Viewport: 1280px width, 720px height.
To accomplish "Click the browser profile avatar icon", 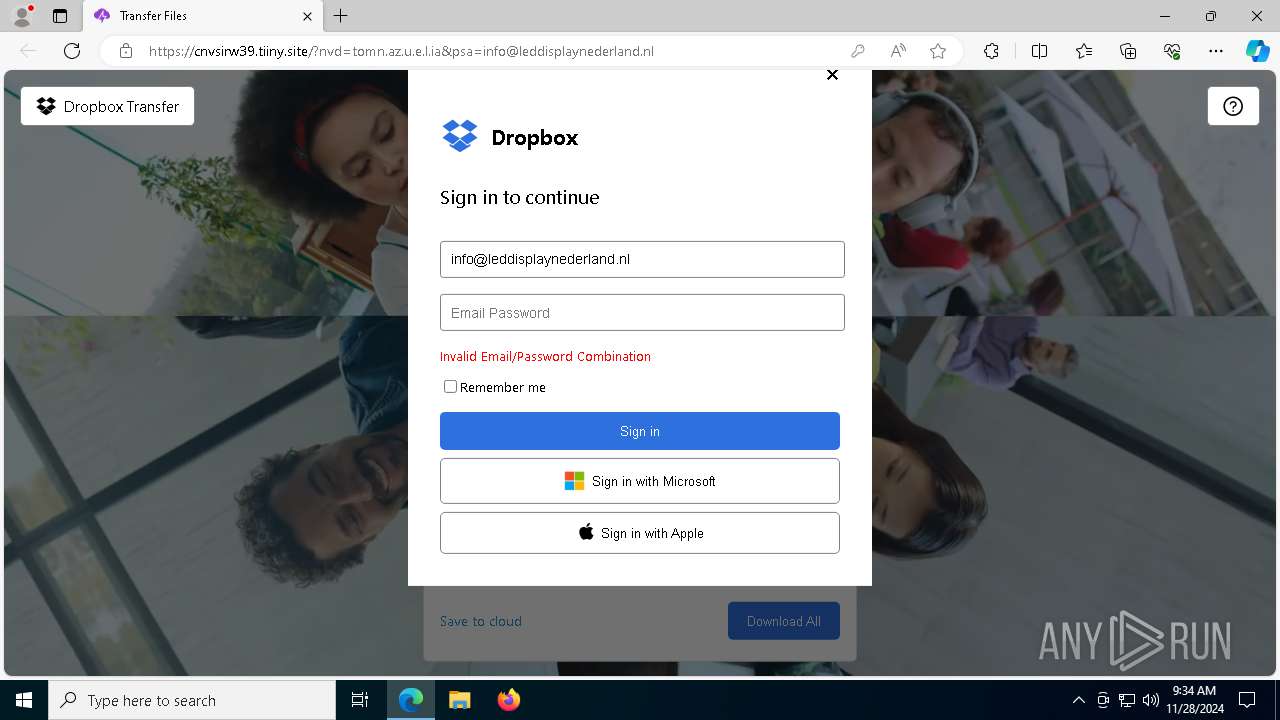I will tap(22, 16).
